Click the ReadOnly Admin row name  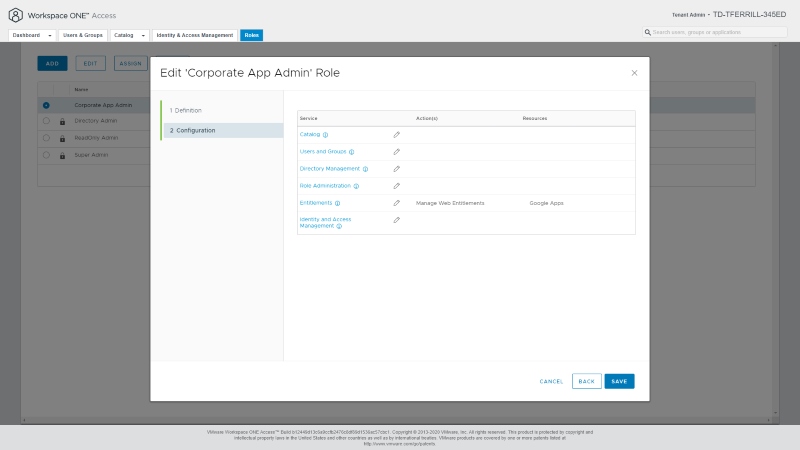click(96, 138)
